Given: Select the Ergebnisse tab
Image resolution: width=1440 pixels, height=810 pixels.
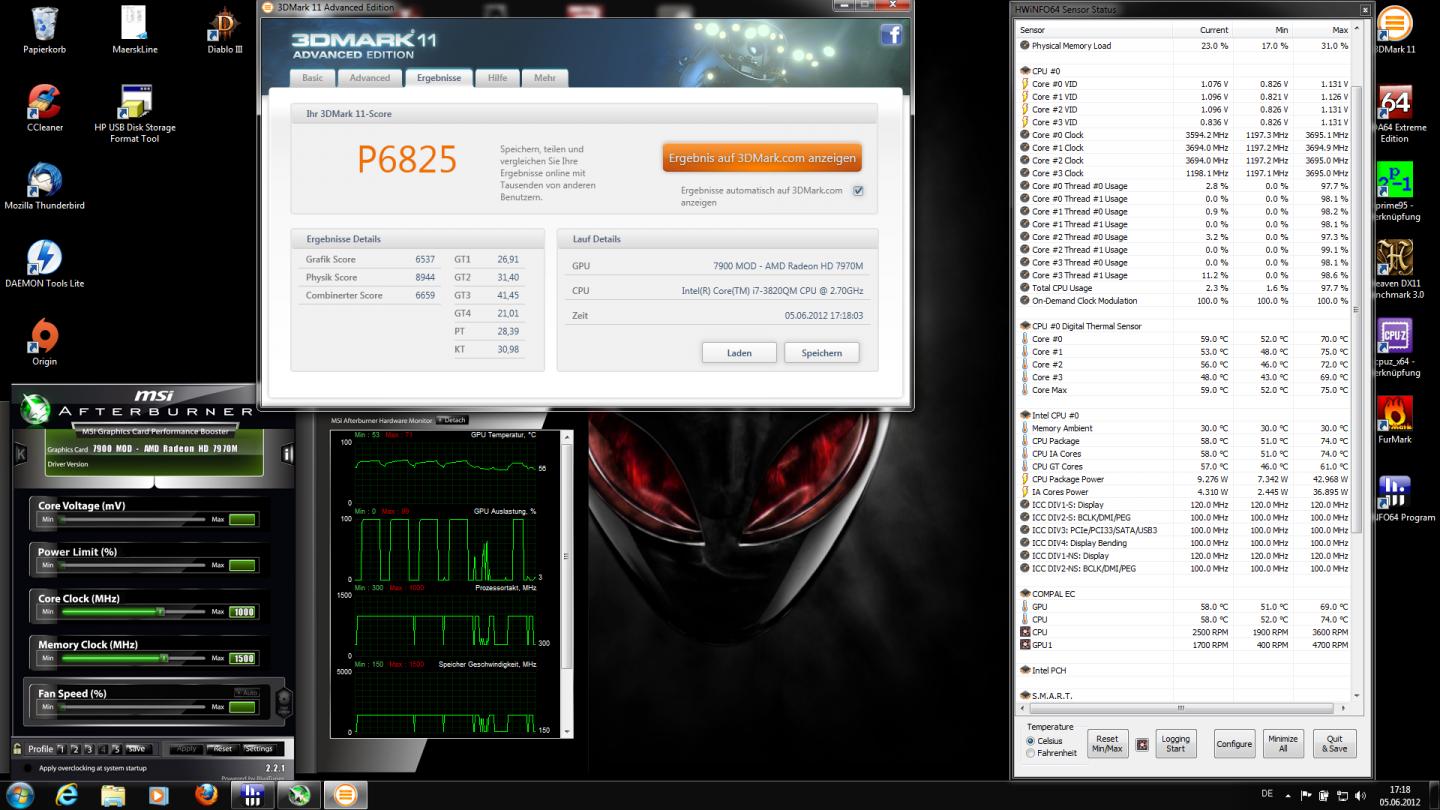Looking at the screenshot, I should tap(439, 78).
